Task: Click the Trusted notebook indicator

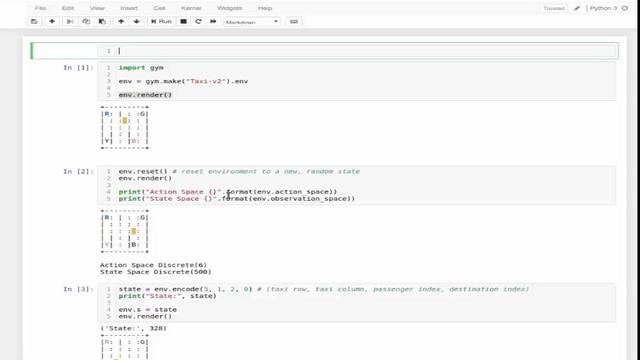Action: [554, 8]
